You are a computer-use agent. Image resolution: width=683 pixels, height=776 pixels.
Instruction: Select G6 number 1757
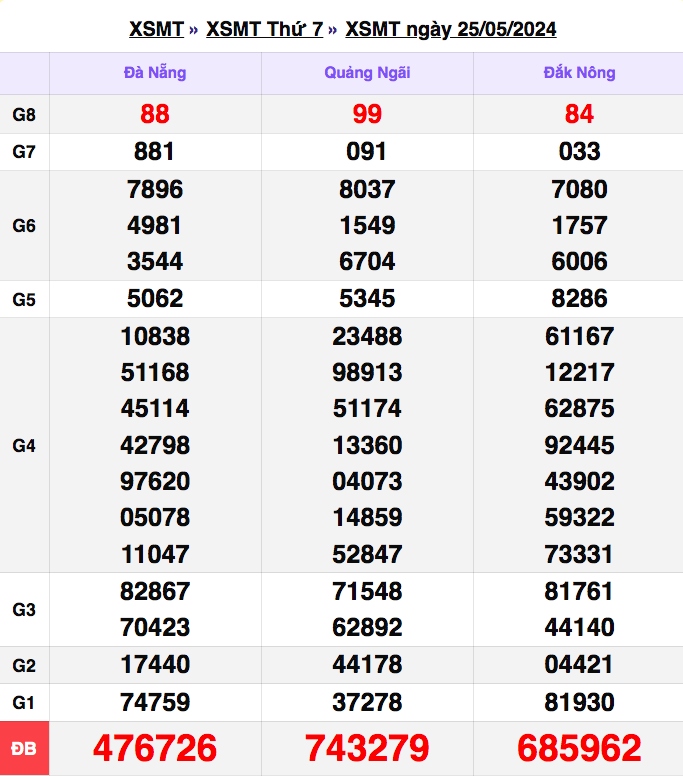580,226
